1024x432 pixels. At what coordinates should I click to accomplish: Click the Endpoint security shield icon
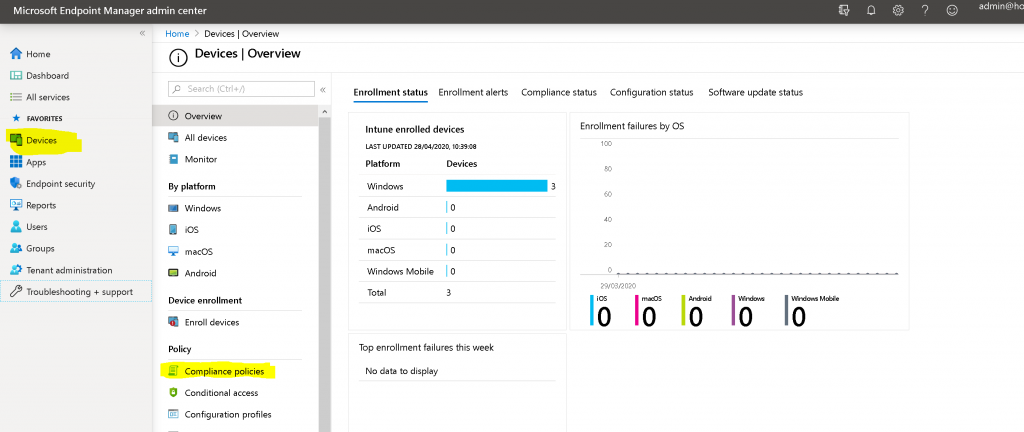[16, 183]
